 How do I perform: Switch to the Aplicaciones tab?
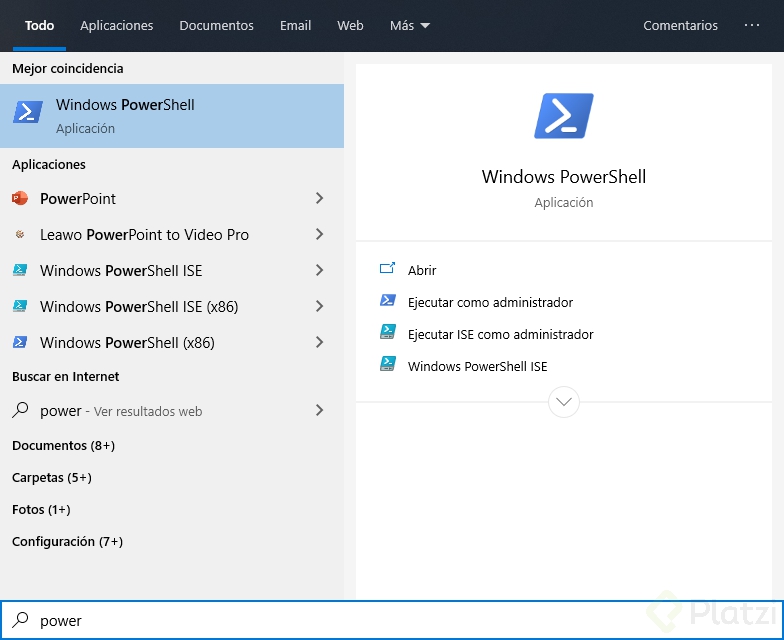coord(116,26)
